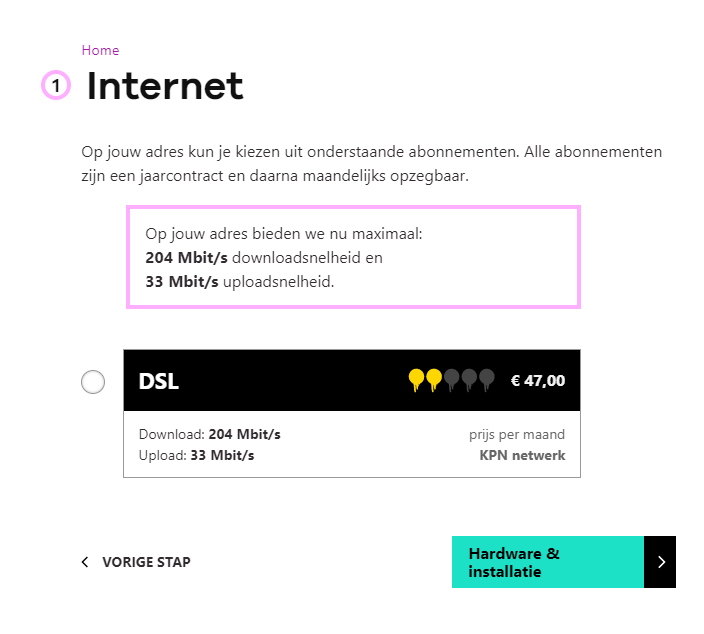Click the step 1 circle indicator

(x=56, y=86)
